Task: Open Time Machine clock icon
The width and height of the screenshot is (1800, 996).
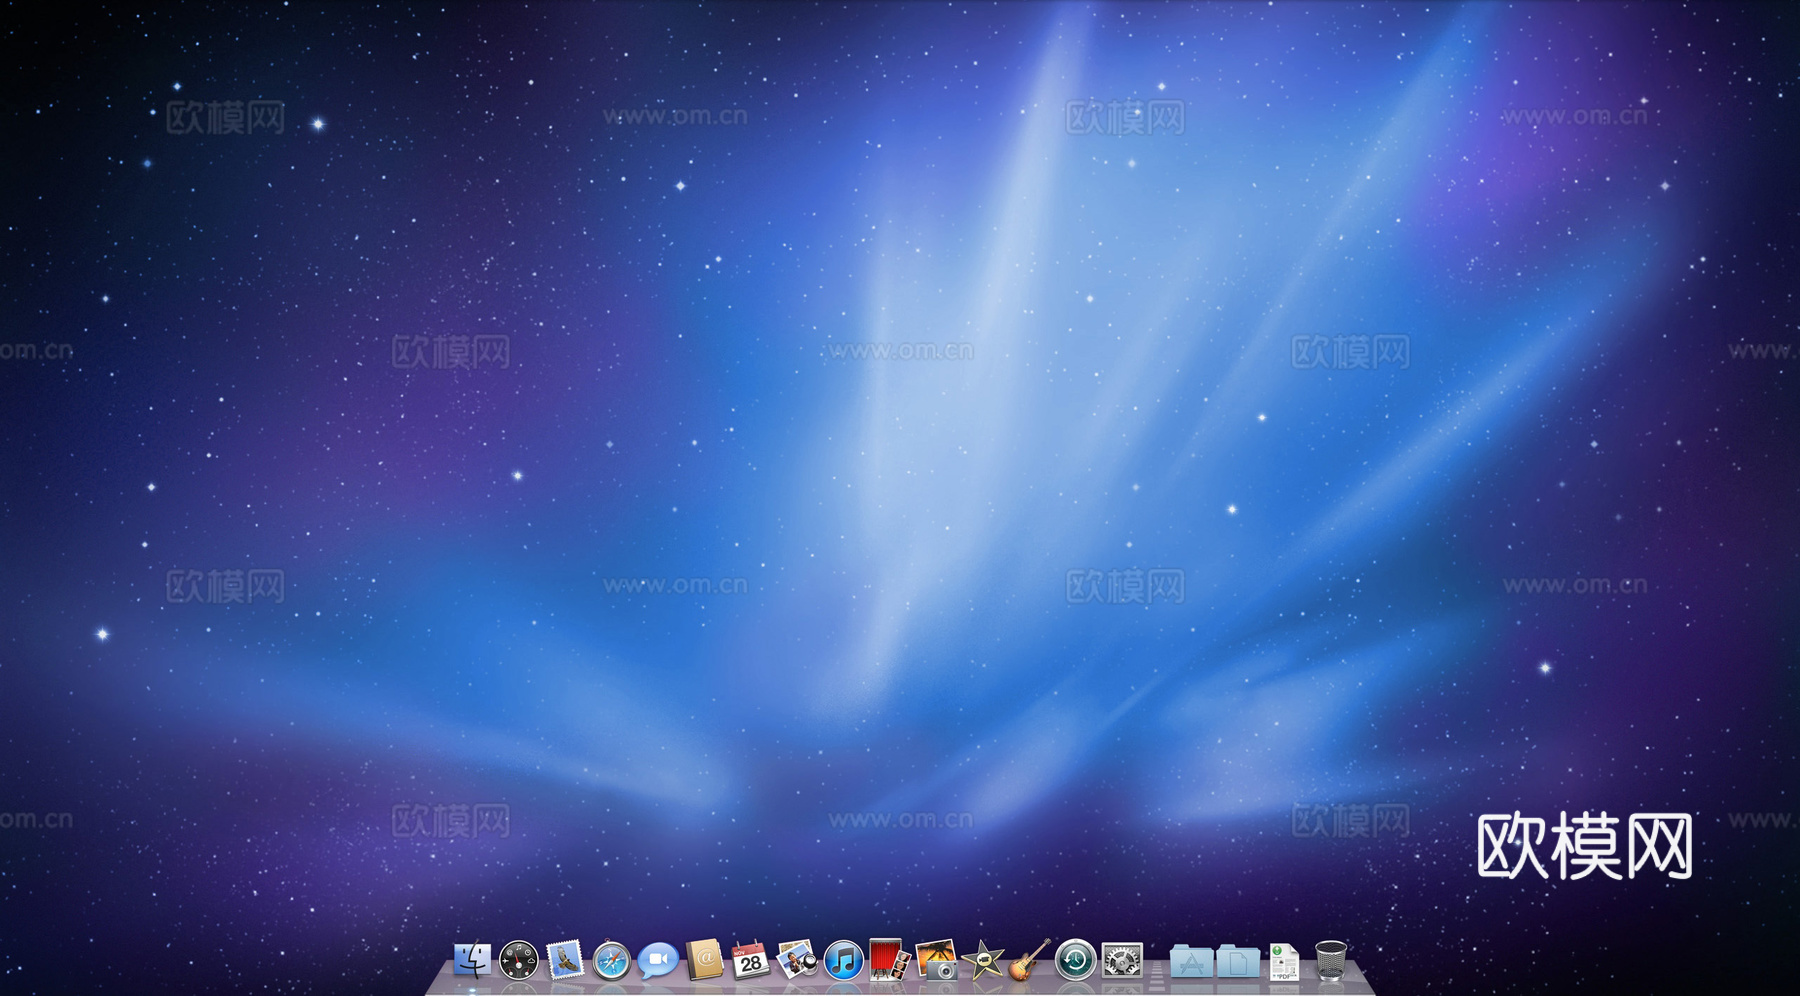Action: [1075, 961]
